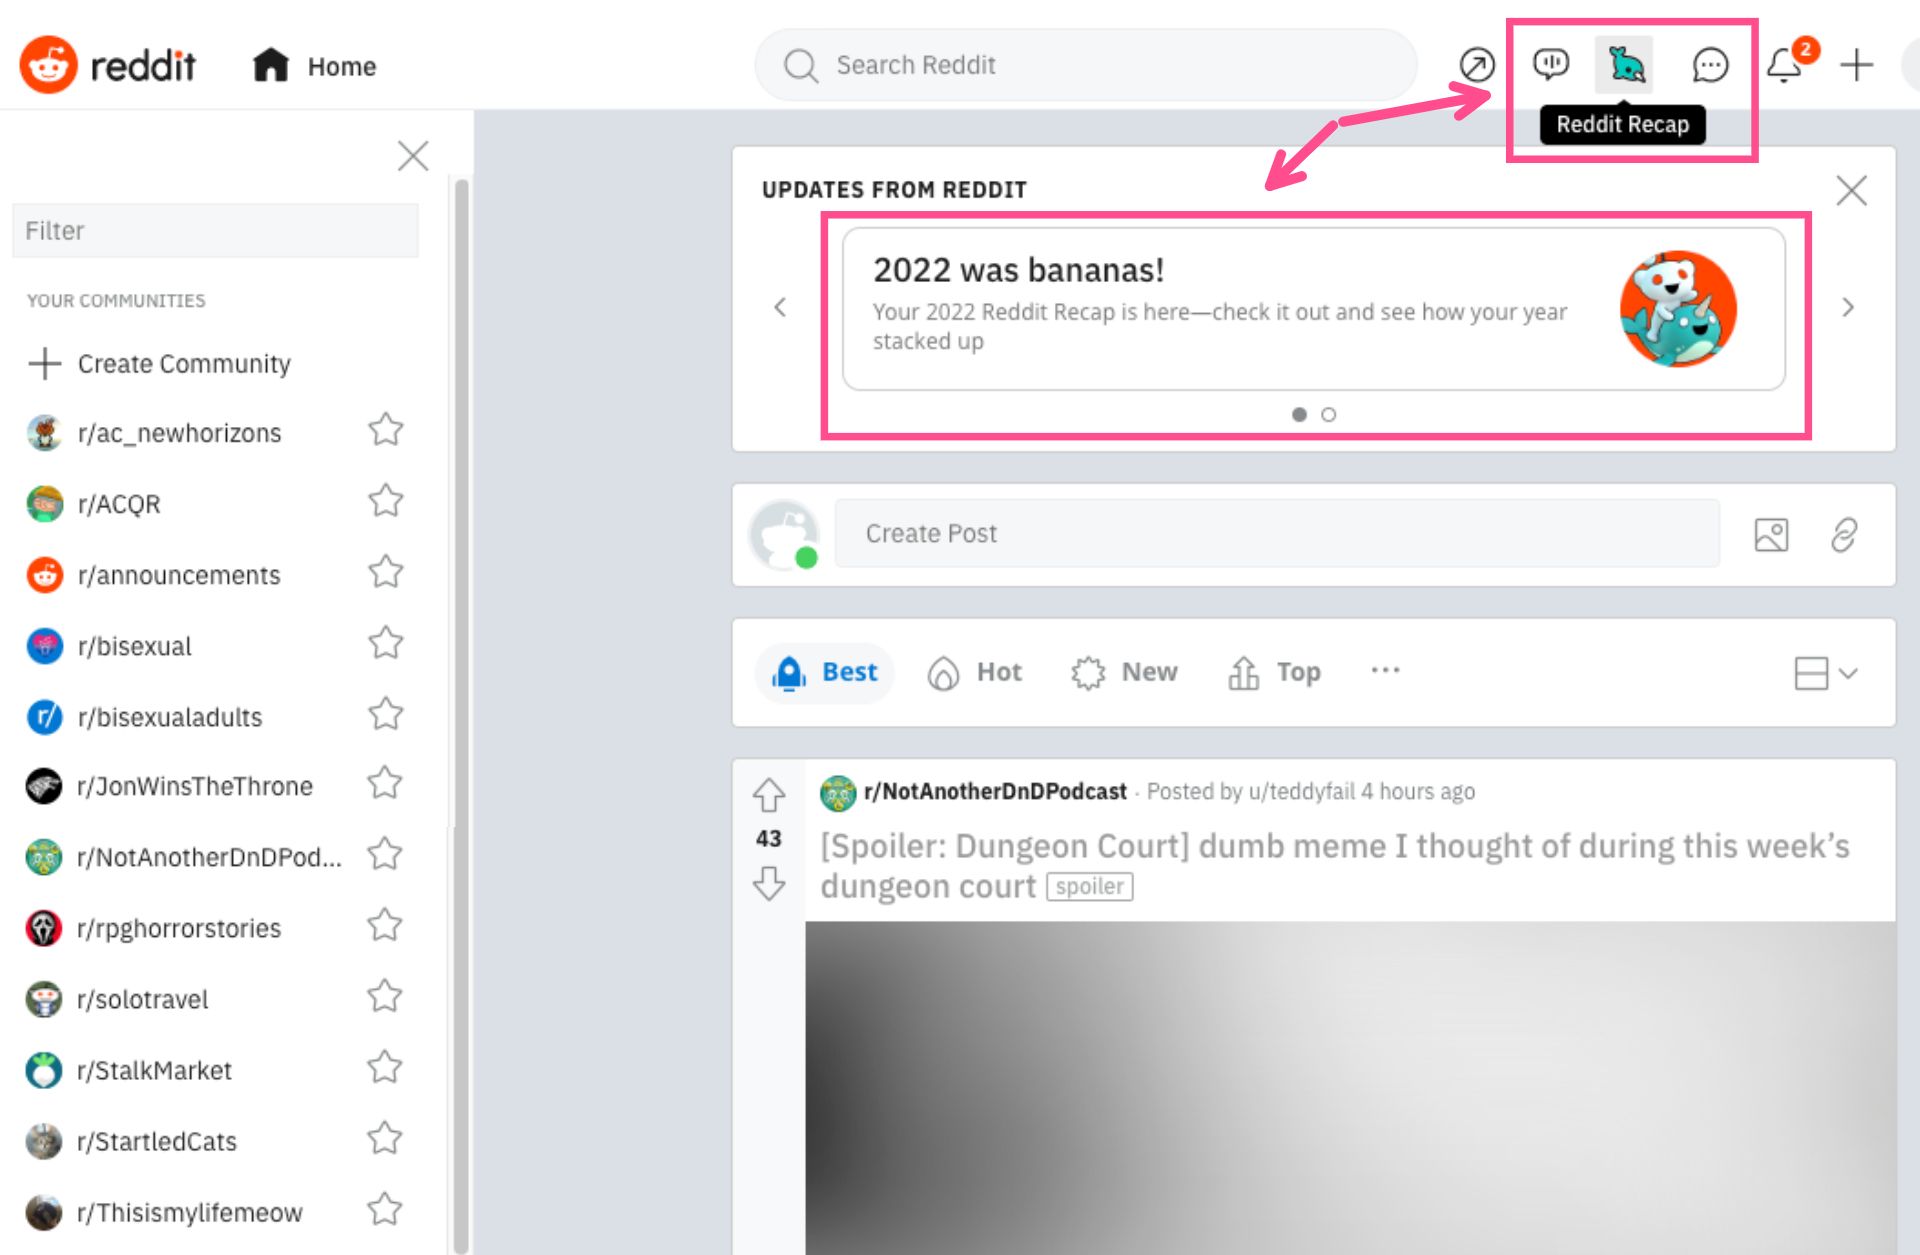This screenshot has height=1255, width=1920.
Task: Open the card view layout dropdown
Action: (1822, 674)
